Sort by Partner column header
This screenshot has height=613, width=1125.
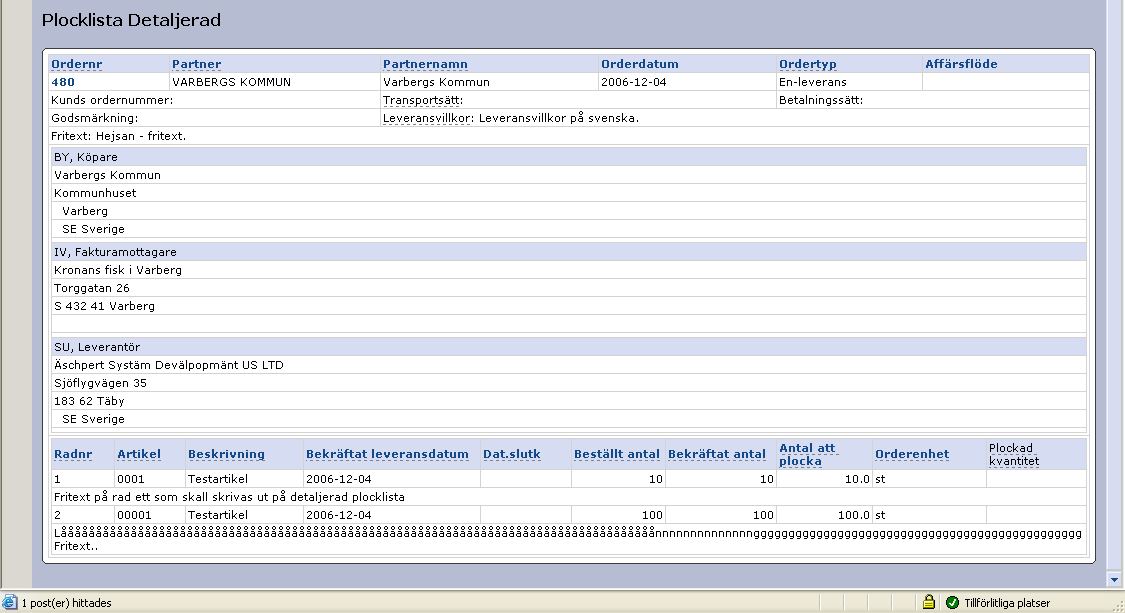click(x=197, y=64)
